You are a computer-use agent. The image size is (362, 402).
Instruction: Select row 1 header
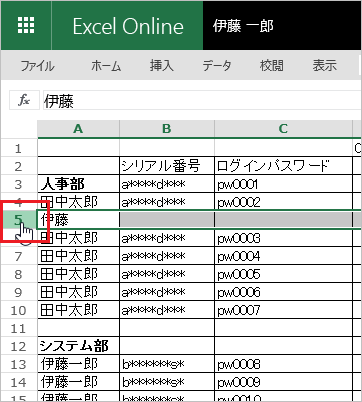coord(19,148)
